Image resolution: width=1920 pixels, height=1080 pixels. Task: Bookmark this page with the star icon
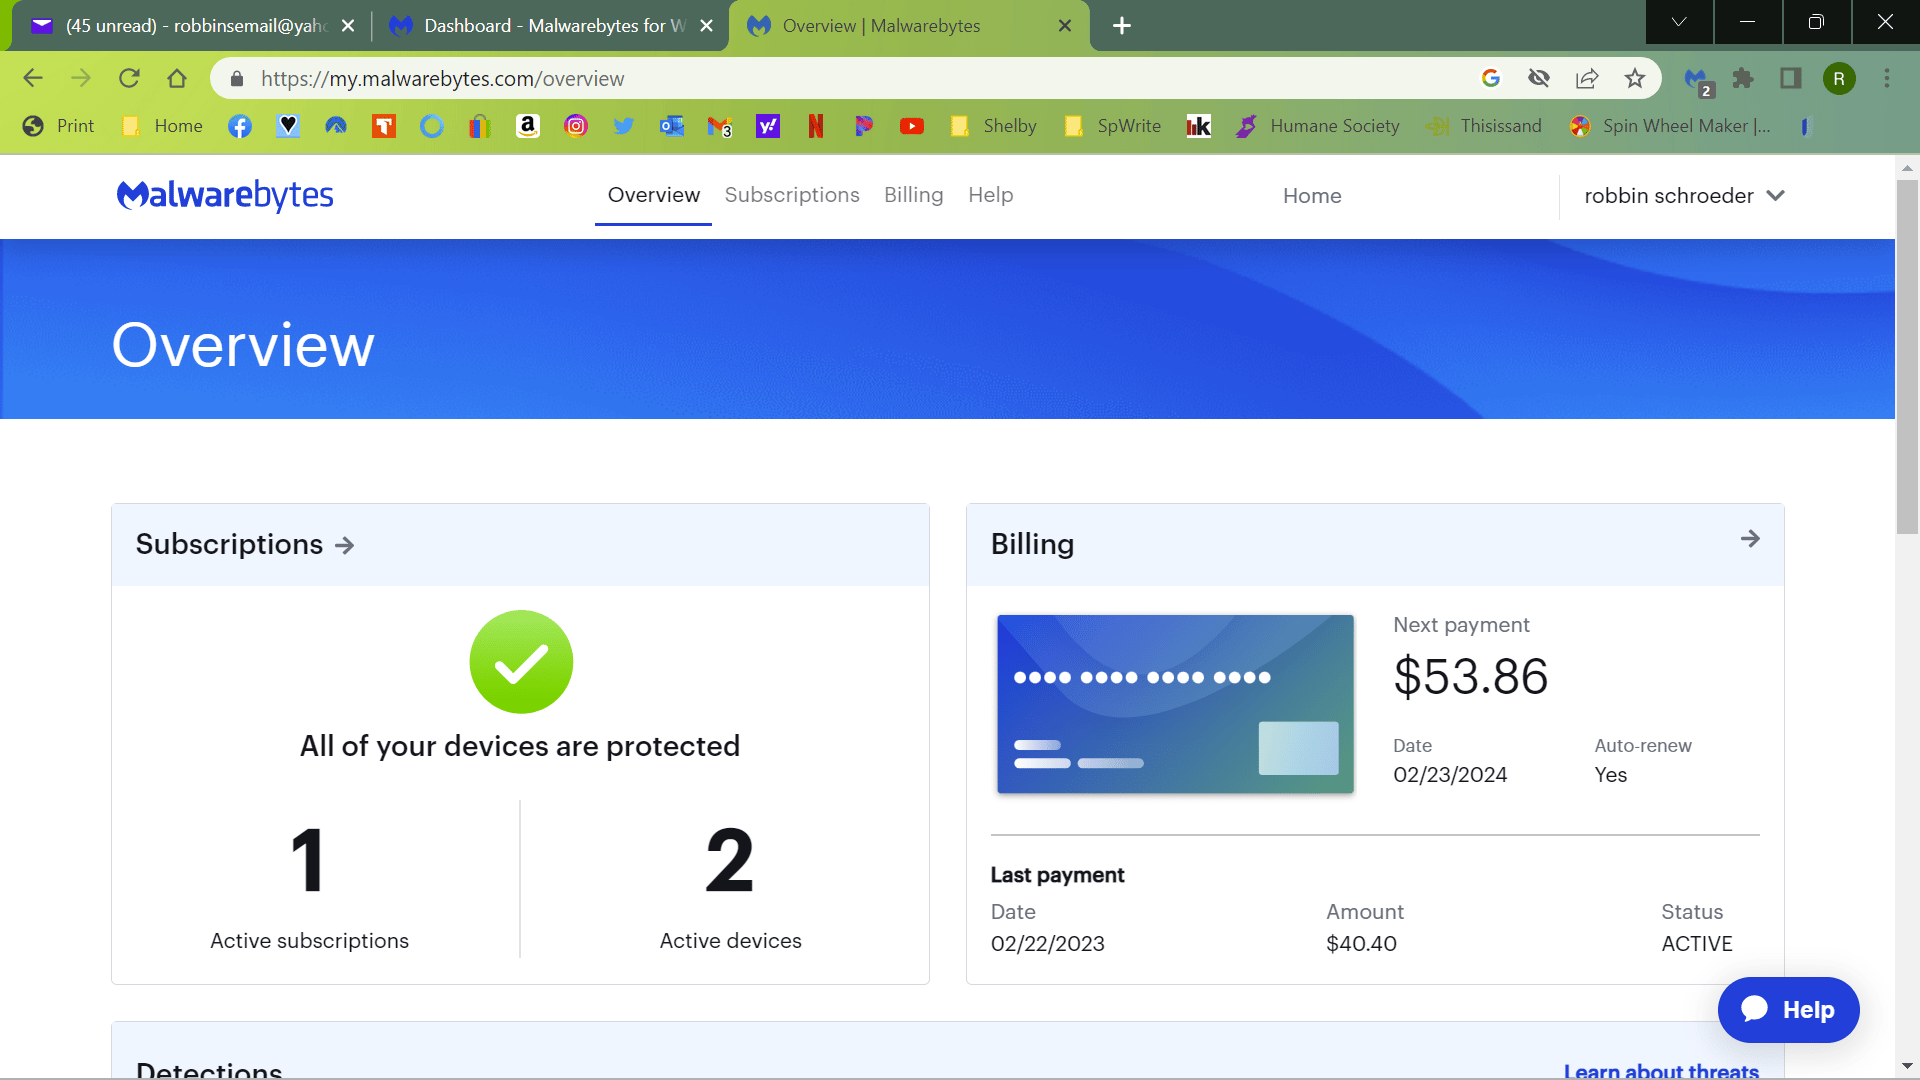pos(1635,78)
